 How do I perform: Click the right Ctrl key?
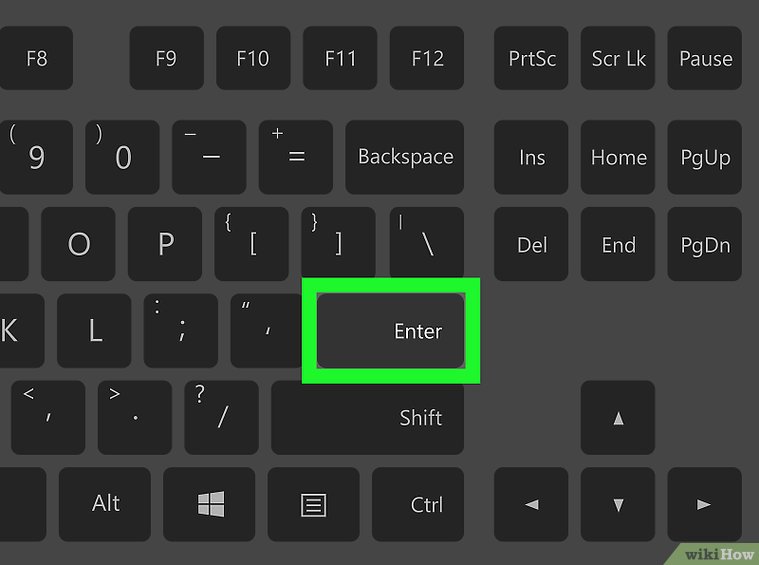coord(418,504)
